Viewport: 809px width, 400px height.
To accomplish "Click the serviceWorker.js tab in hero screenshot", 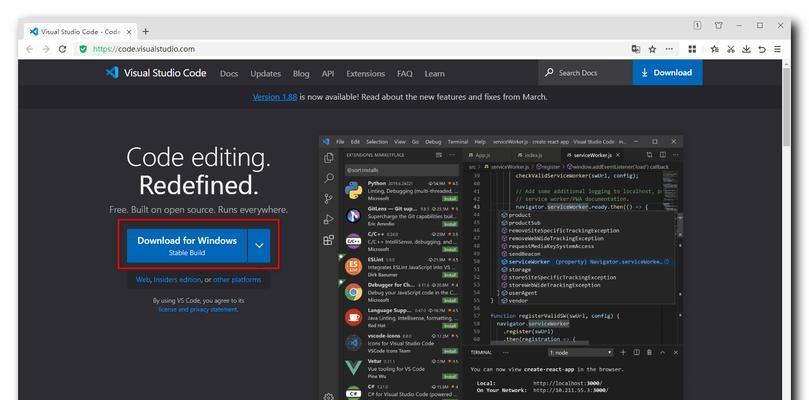I will (x=592, y=155).
